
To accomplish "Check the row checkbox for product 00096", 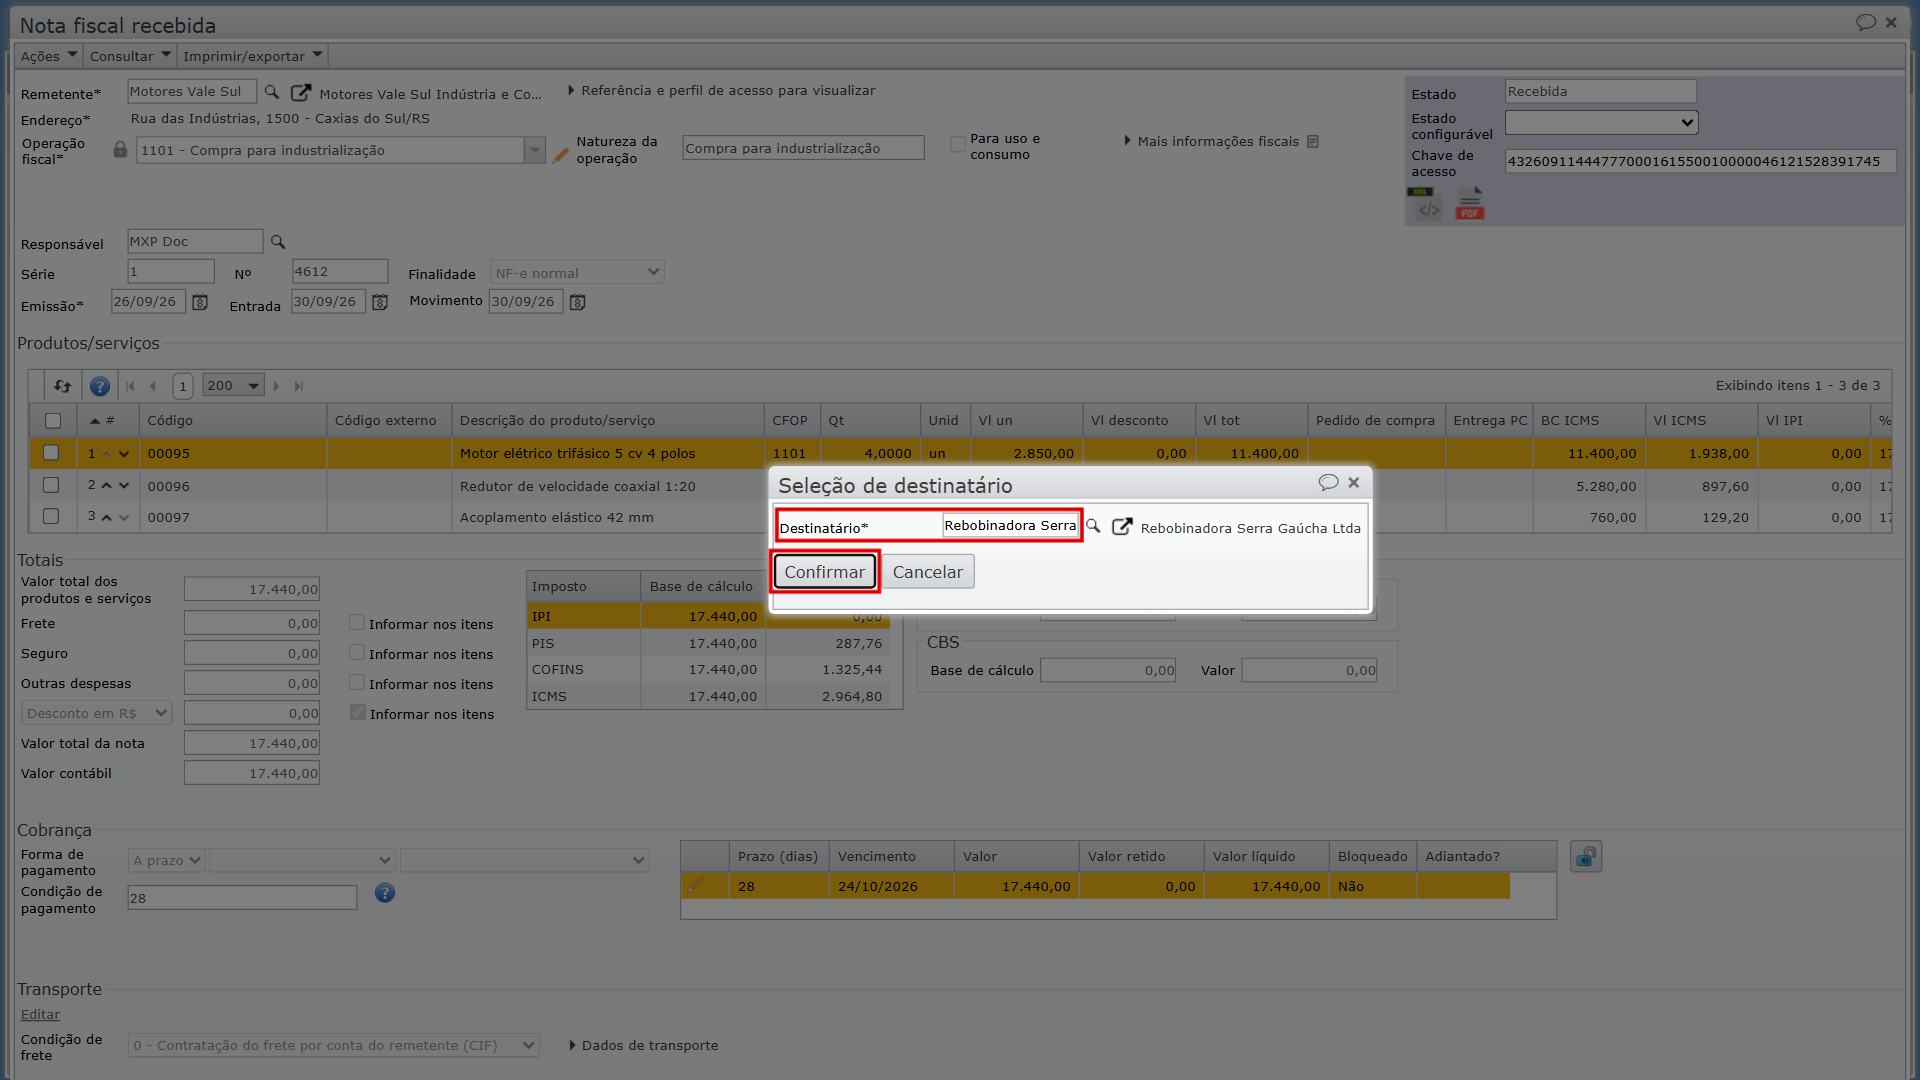I will [51, 485].
